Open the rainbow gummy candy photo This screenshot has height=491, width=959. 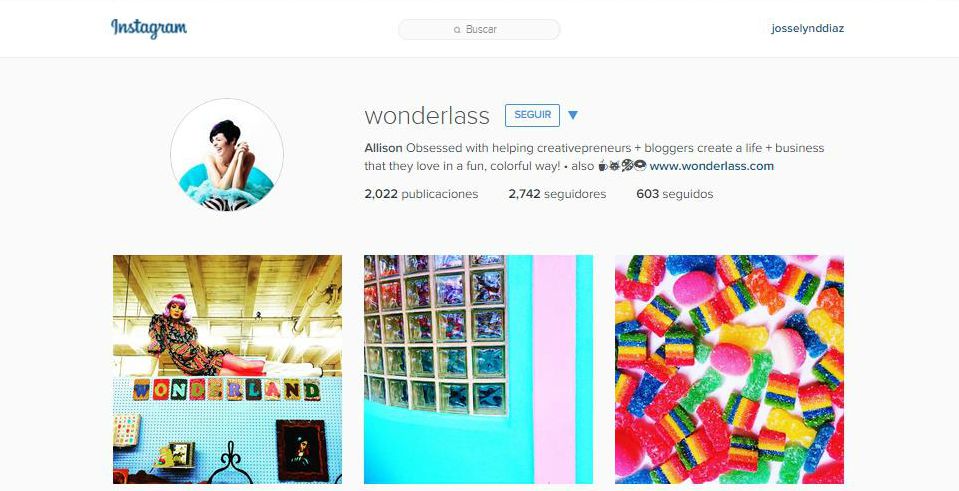(729, 369)
